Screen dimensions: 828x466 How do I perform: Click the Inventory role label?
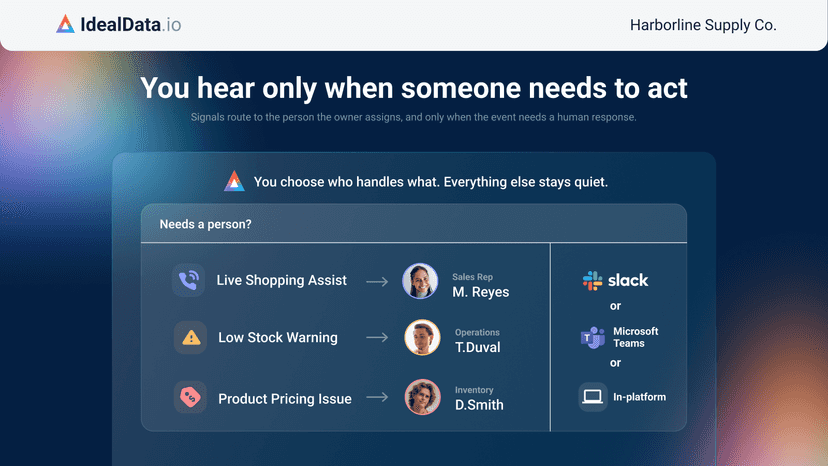(474, 390)
